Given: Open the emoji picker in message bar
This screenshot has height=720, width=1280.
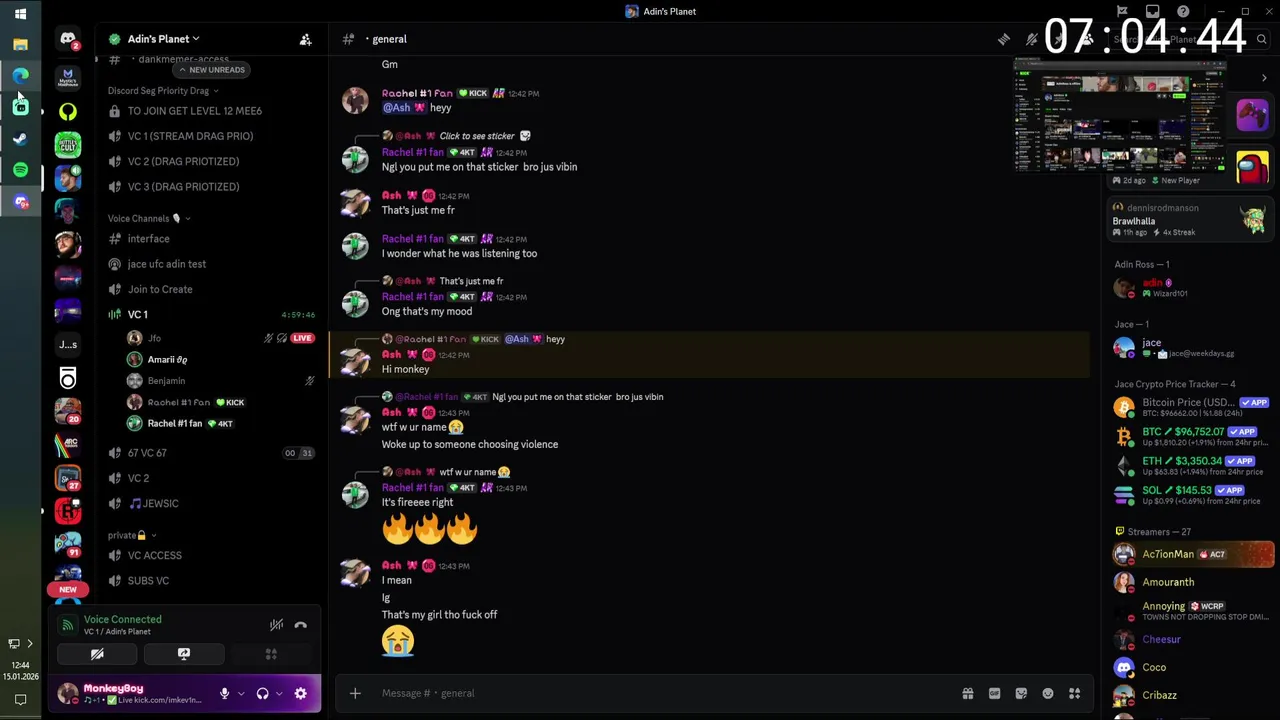Looking at the screenshot, I should pos(1047,693).
